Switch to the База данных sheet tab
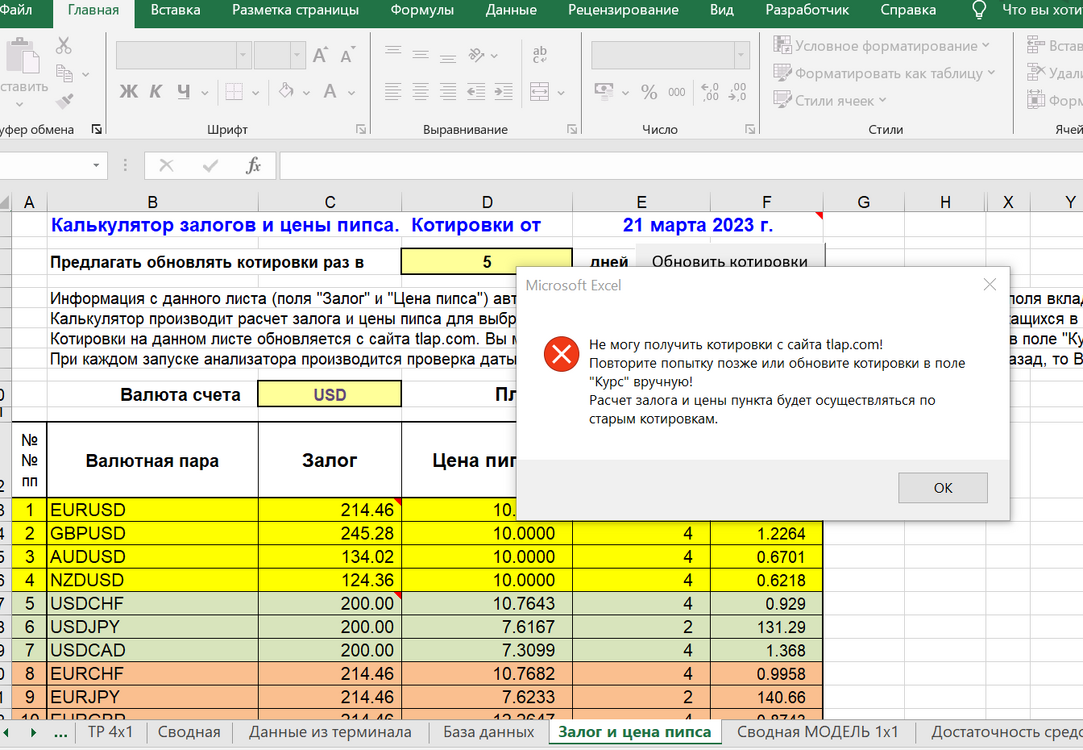The image size is (1083, 750). pyautogui.click(x=488, y=732)
